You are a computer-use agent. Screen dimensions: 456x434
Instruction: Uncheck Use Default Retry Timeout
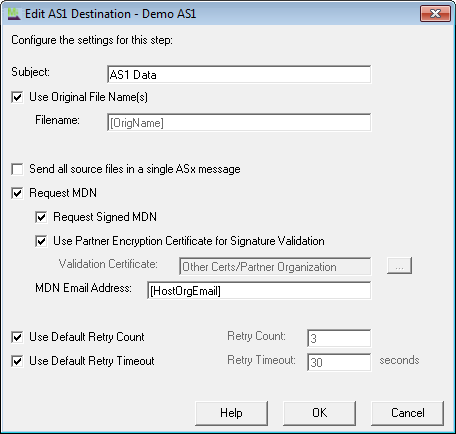point(17,361)
